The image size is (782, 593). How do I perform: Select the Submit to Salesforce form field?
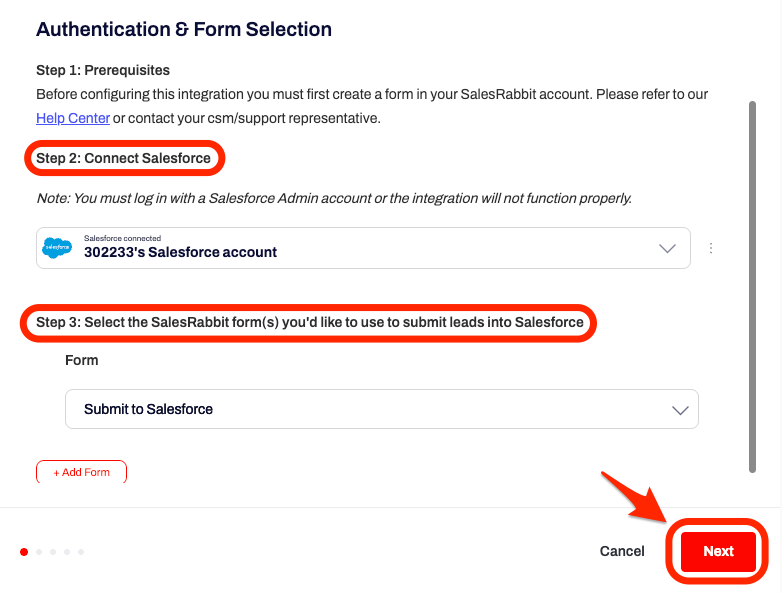[382, 409]
